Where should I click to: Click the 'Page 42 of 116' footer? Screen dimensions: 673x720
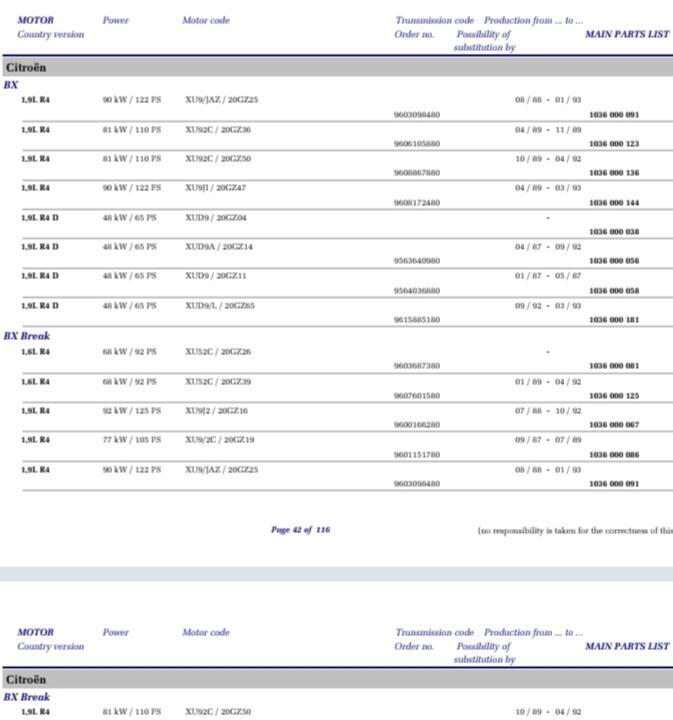pos(300,530)
